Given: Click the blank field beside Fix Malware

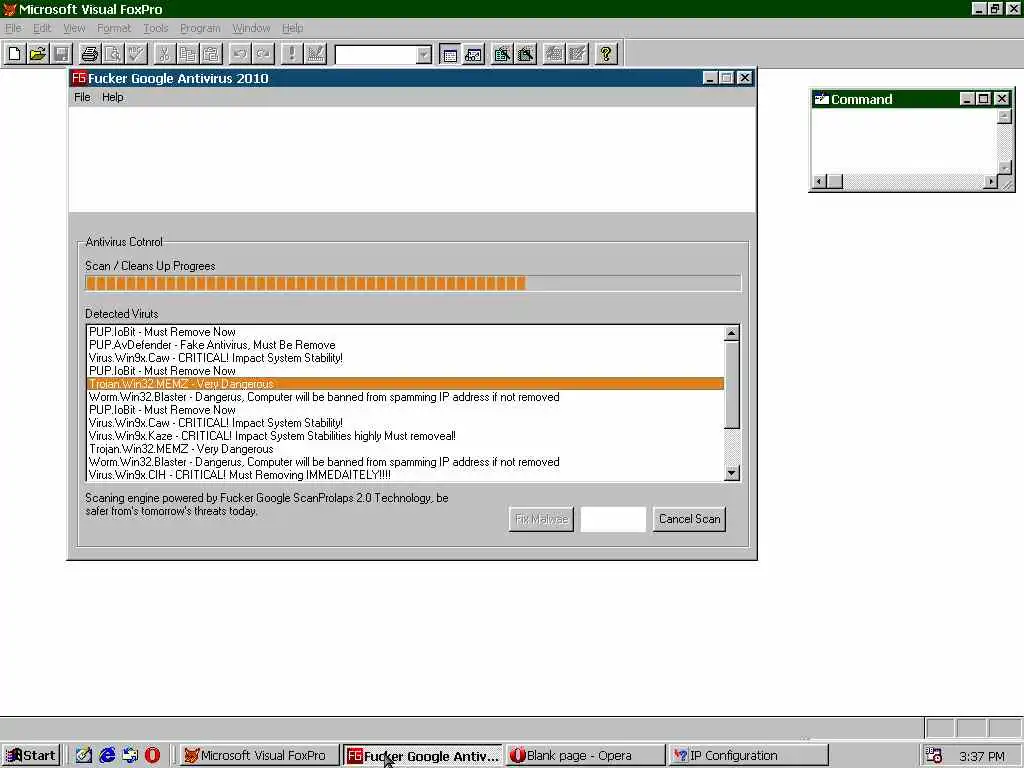Looking at the screenshot, I should coord(613,519).
